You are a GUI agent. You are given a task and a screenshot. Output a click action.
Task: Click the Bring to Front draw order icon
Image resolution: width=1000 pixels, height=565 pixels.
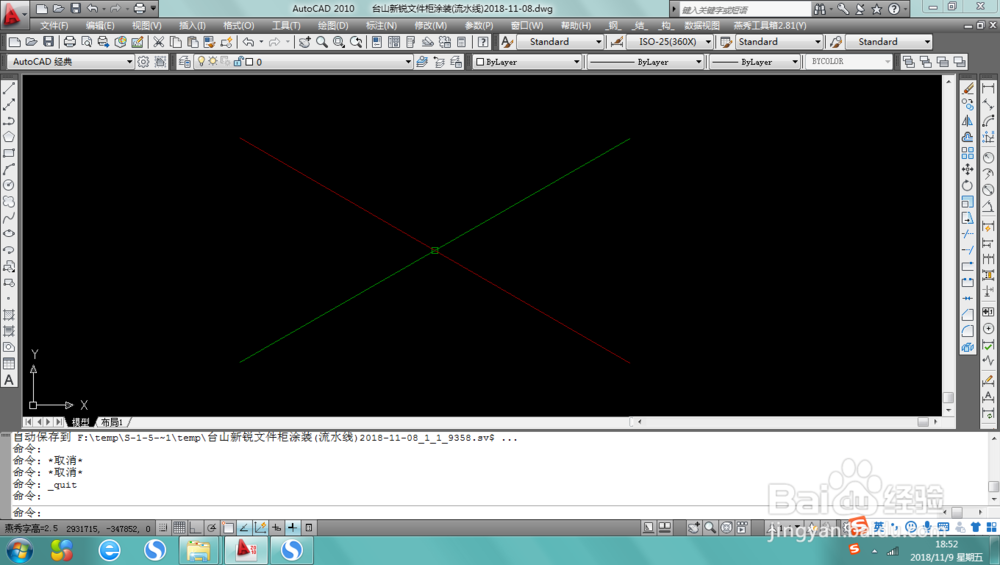coord(909,62)
